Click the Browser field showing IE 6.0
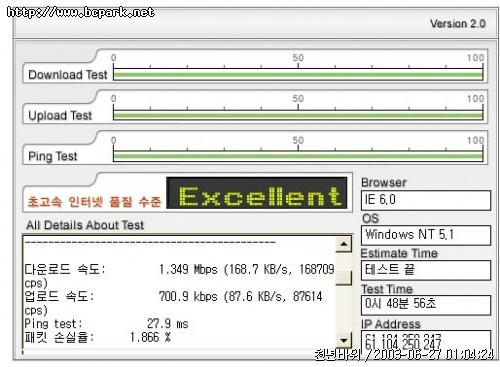This screenshot has width=500, height=367. point(426,200)
